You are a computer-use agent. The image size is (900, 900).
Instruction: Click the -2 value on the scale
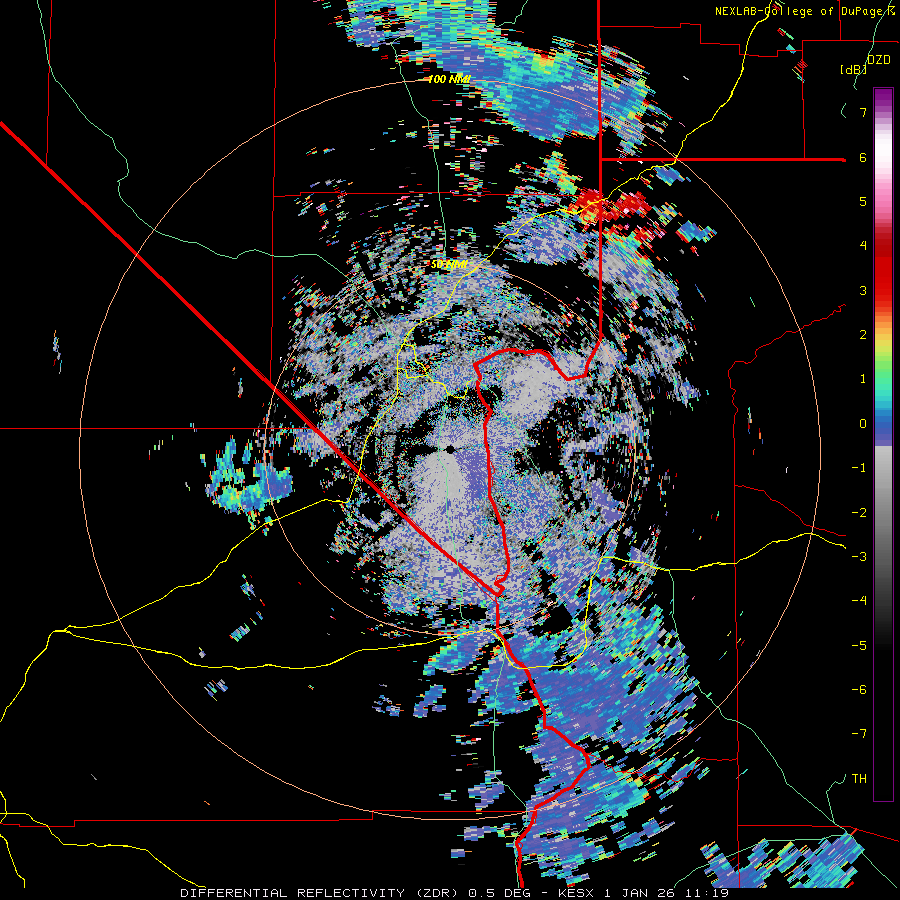(859, 513)
